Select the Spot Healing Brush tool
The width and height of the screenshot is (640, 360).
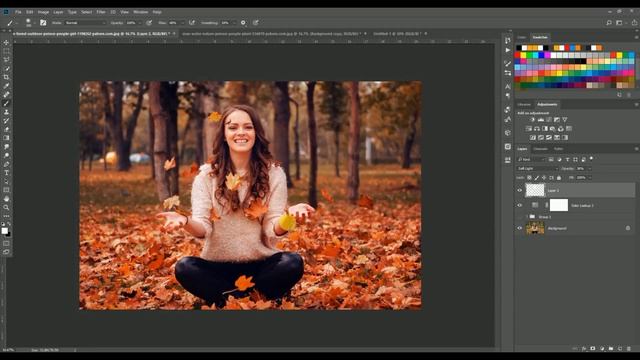(x=6, y=94)
